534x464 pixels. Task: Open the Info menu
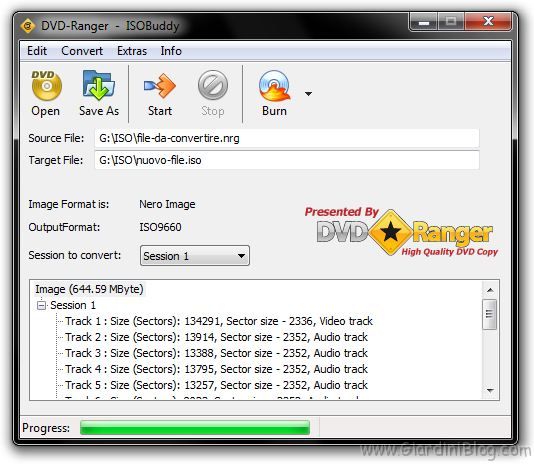point(171,51)
